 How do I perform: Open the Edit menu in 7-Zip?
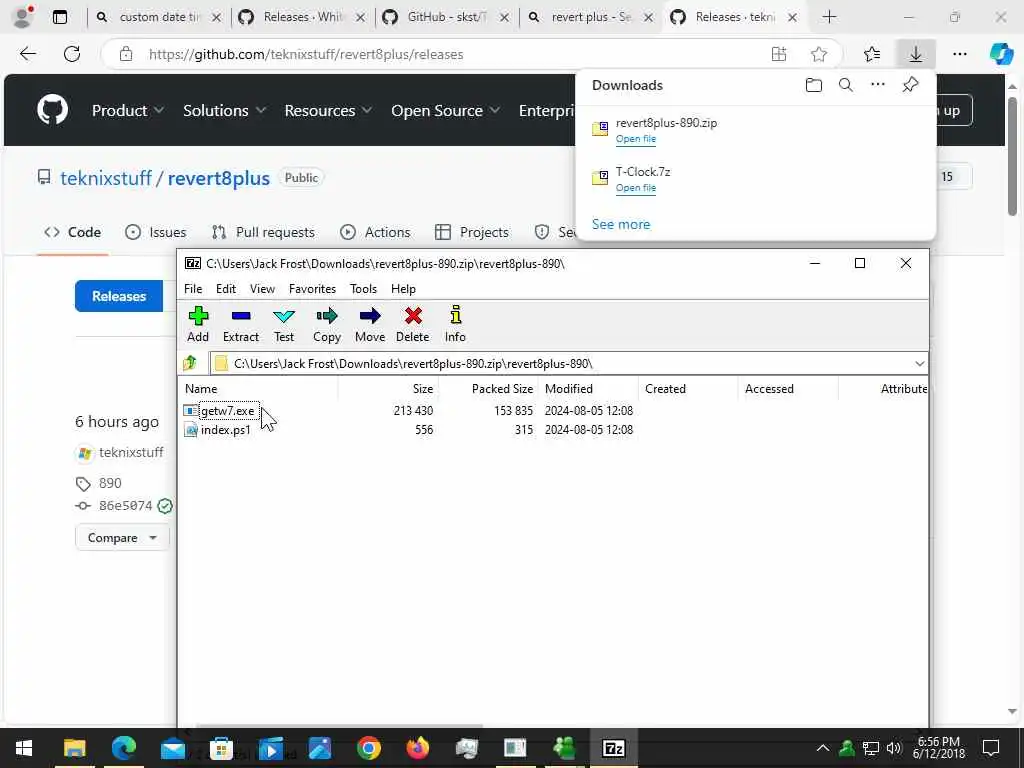point(226,289)
